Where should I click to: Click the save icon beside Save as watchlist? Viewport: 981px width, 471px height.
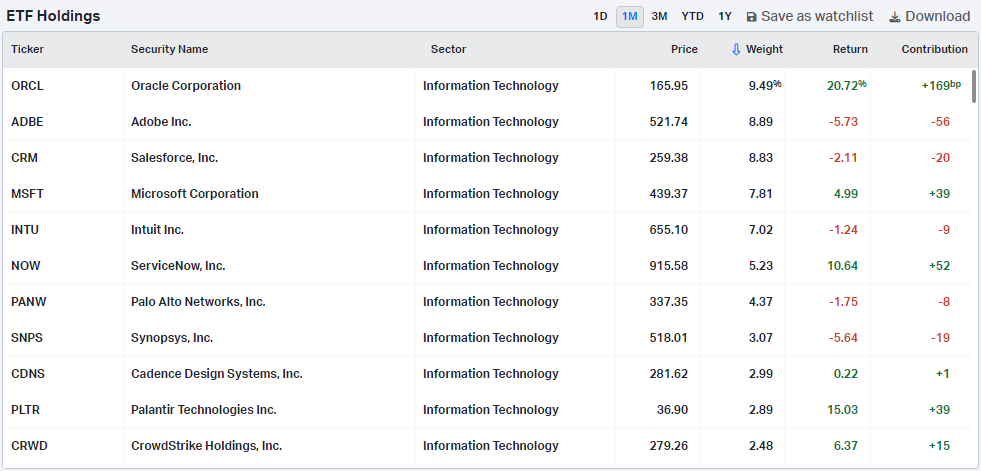(751, 17)
